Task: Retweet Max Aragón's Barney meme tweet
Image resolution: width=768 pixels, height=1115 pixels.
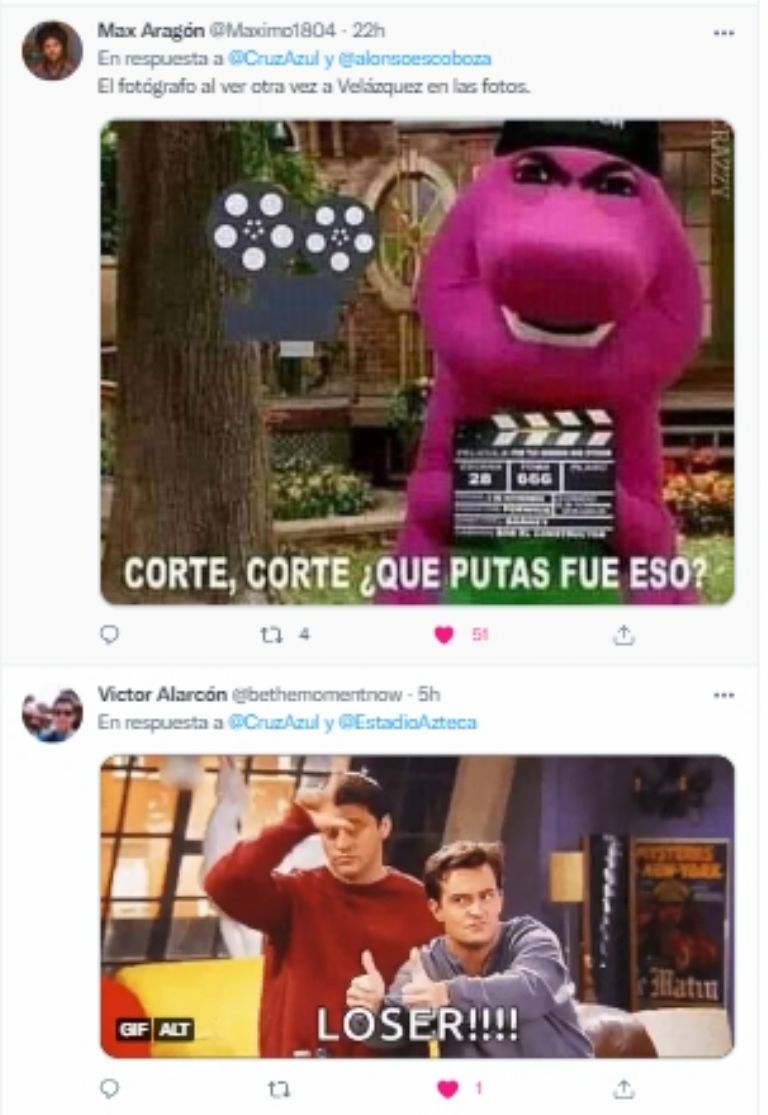Action: tap(271, 634)
